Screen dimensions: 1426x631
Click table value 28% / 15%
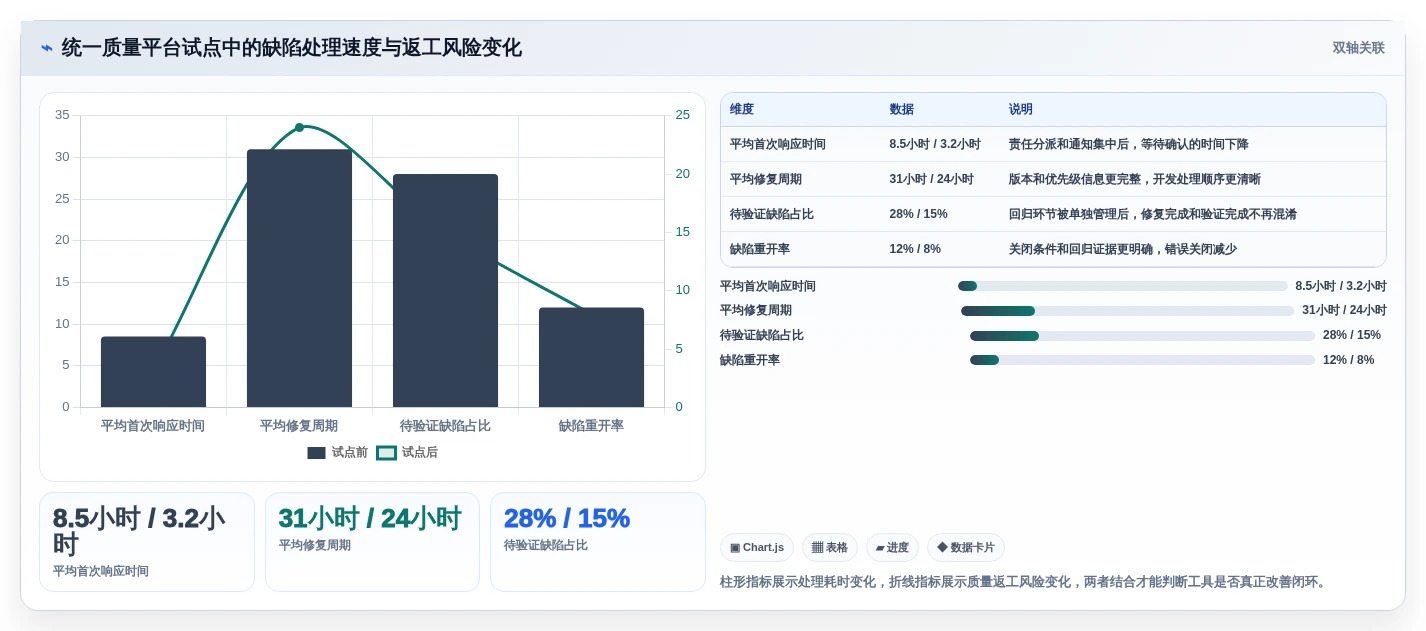pyautogui.click(x=918, y=214)
